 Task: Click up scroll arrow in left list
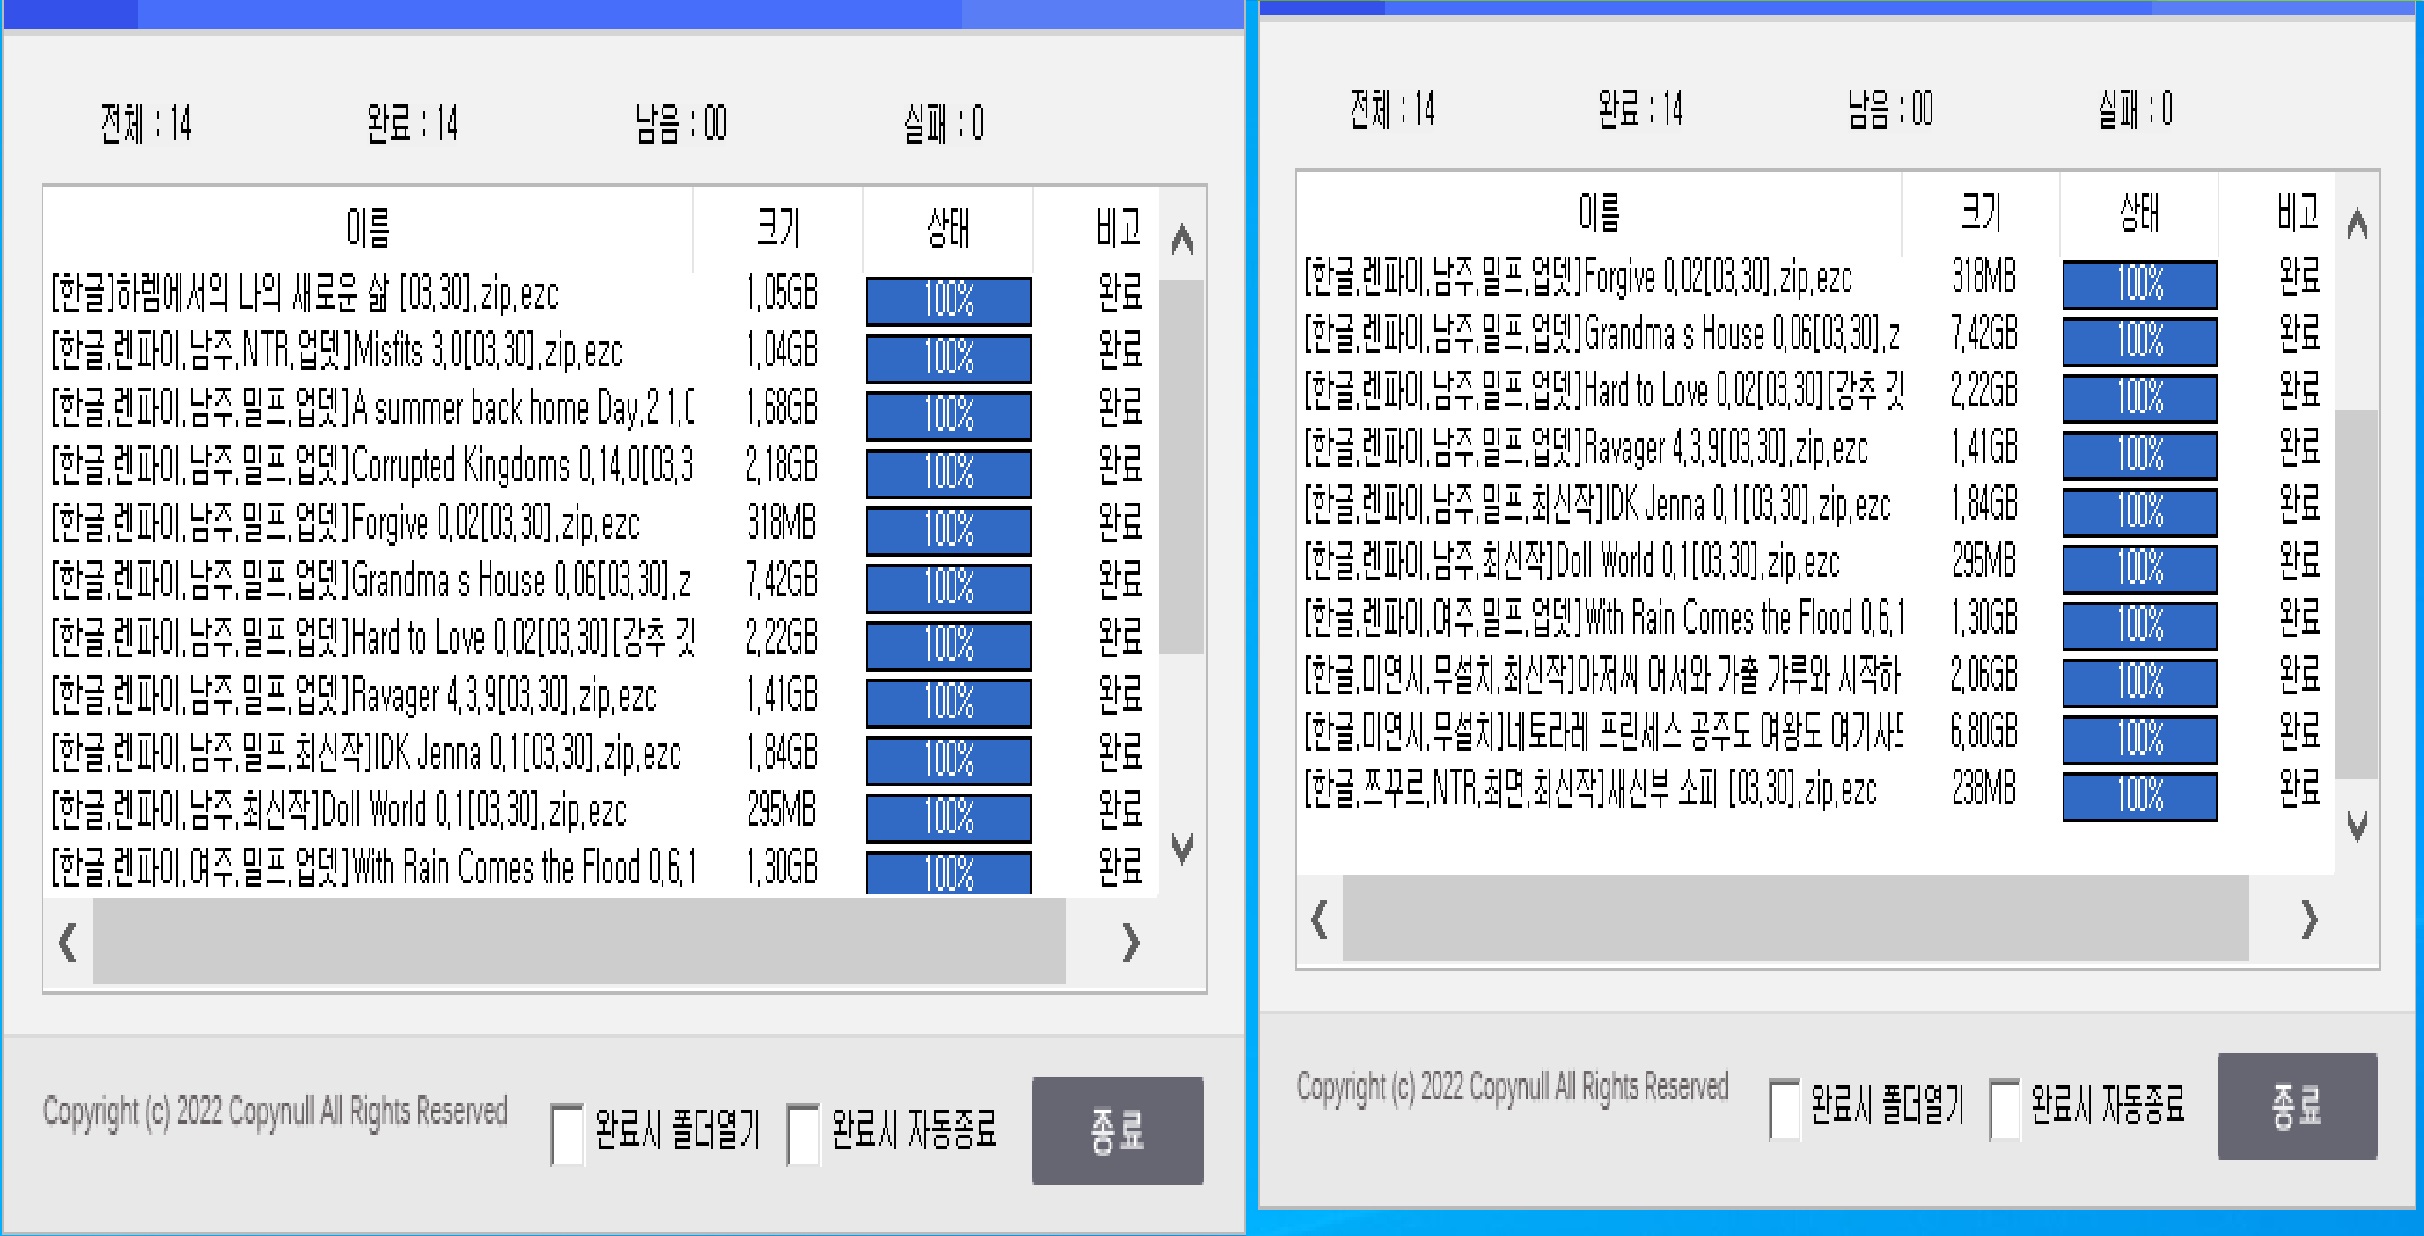pyautogui.click(x=1182, y=240)
